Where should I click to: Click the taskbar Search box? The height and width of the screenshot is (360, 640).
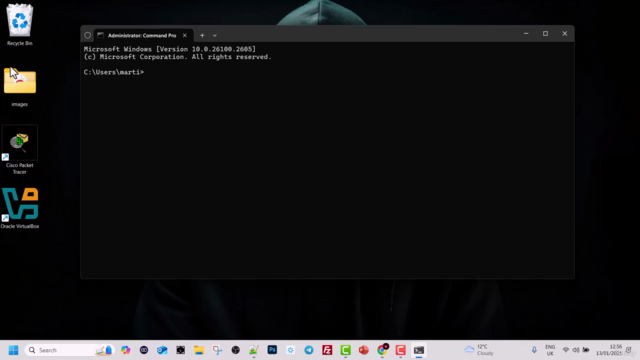(x=69, y=350)
